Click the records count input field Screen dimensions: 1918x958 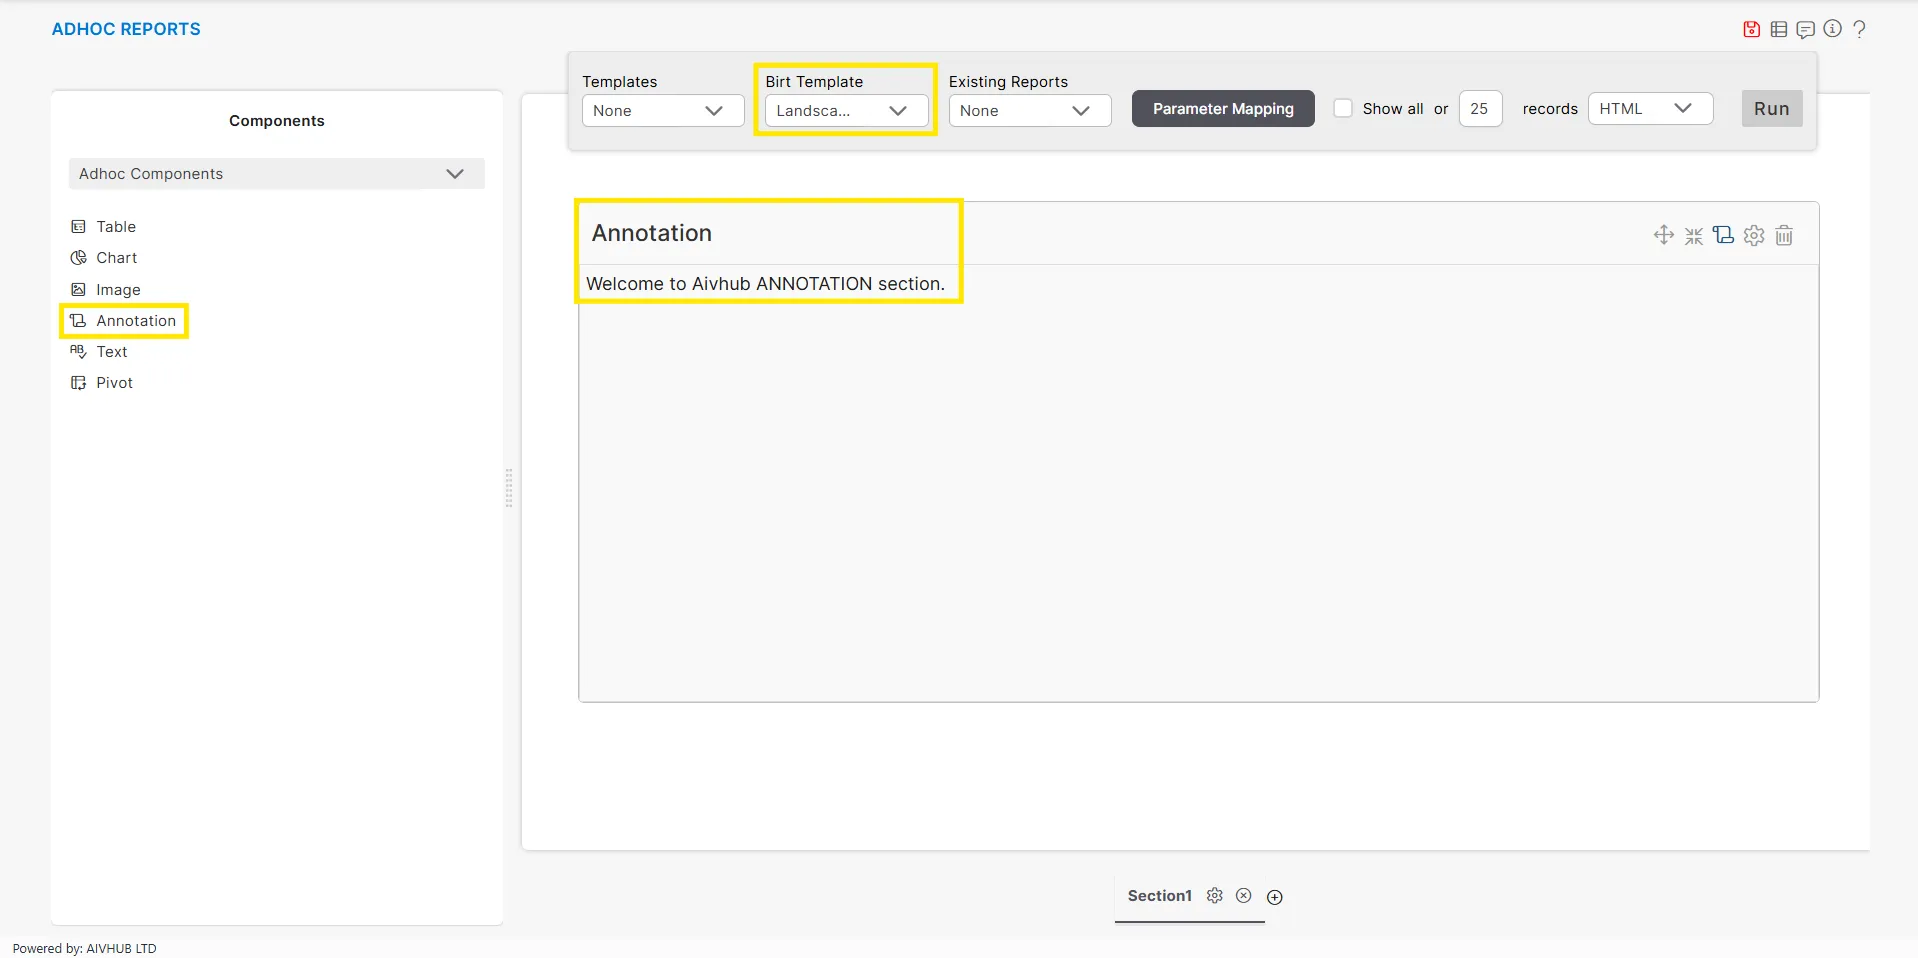(1479, 109)
